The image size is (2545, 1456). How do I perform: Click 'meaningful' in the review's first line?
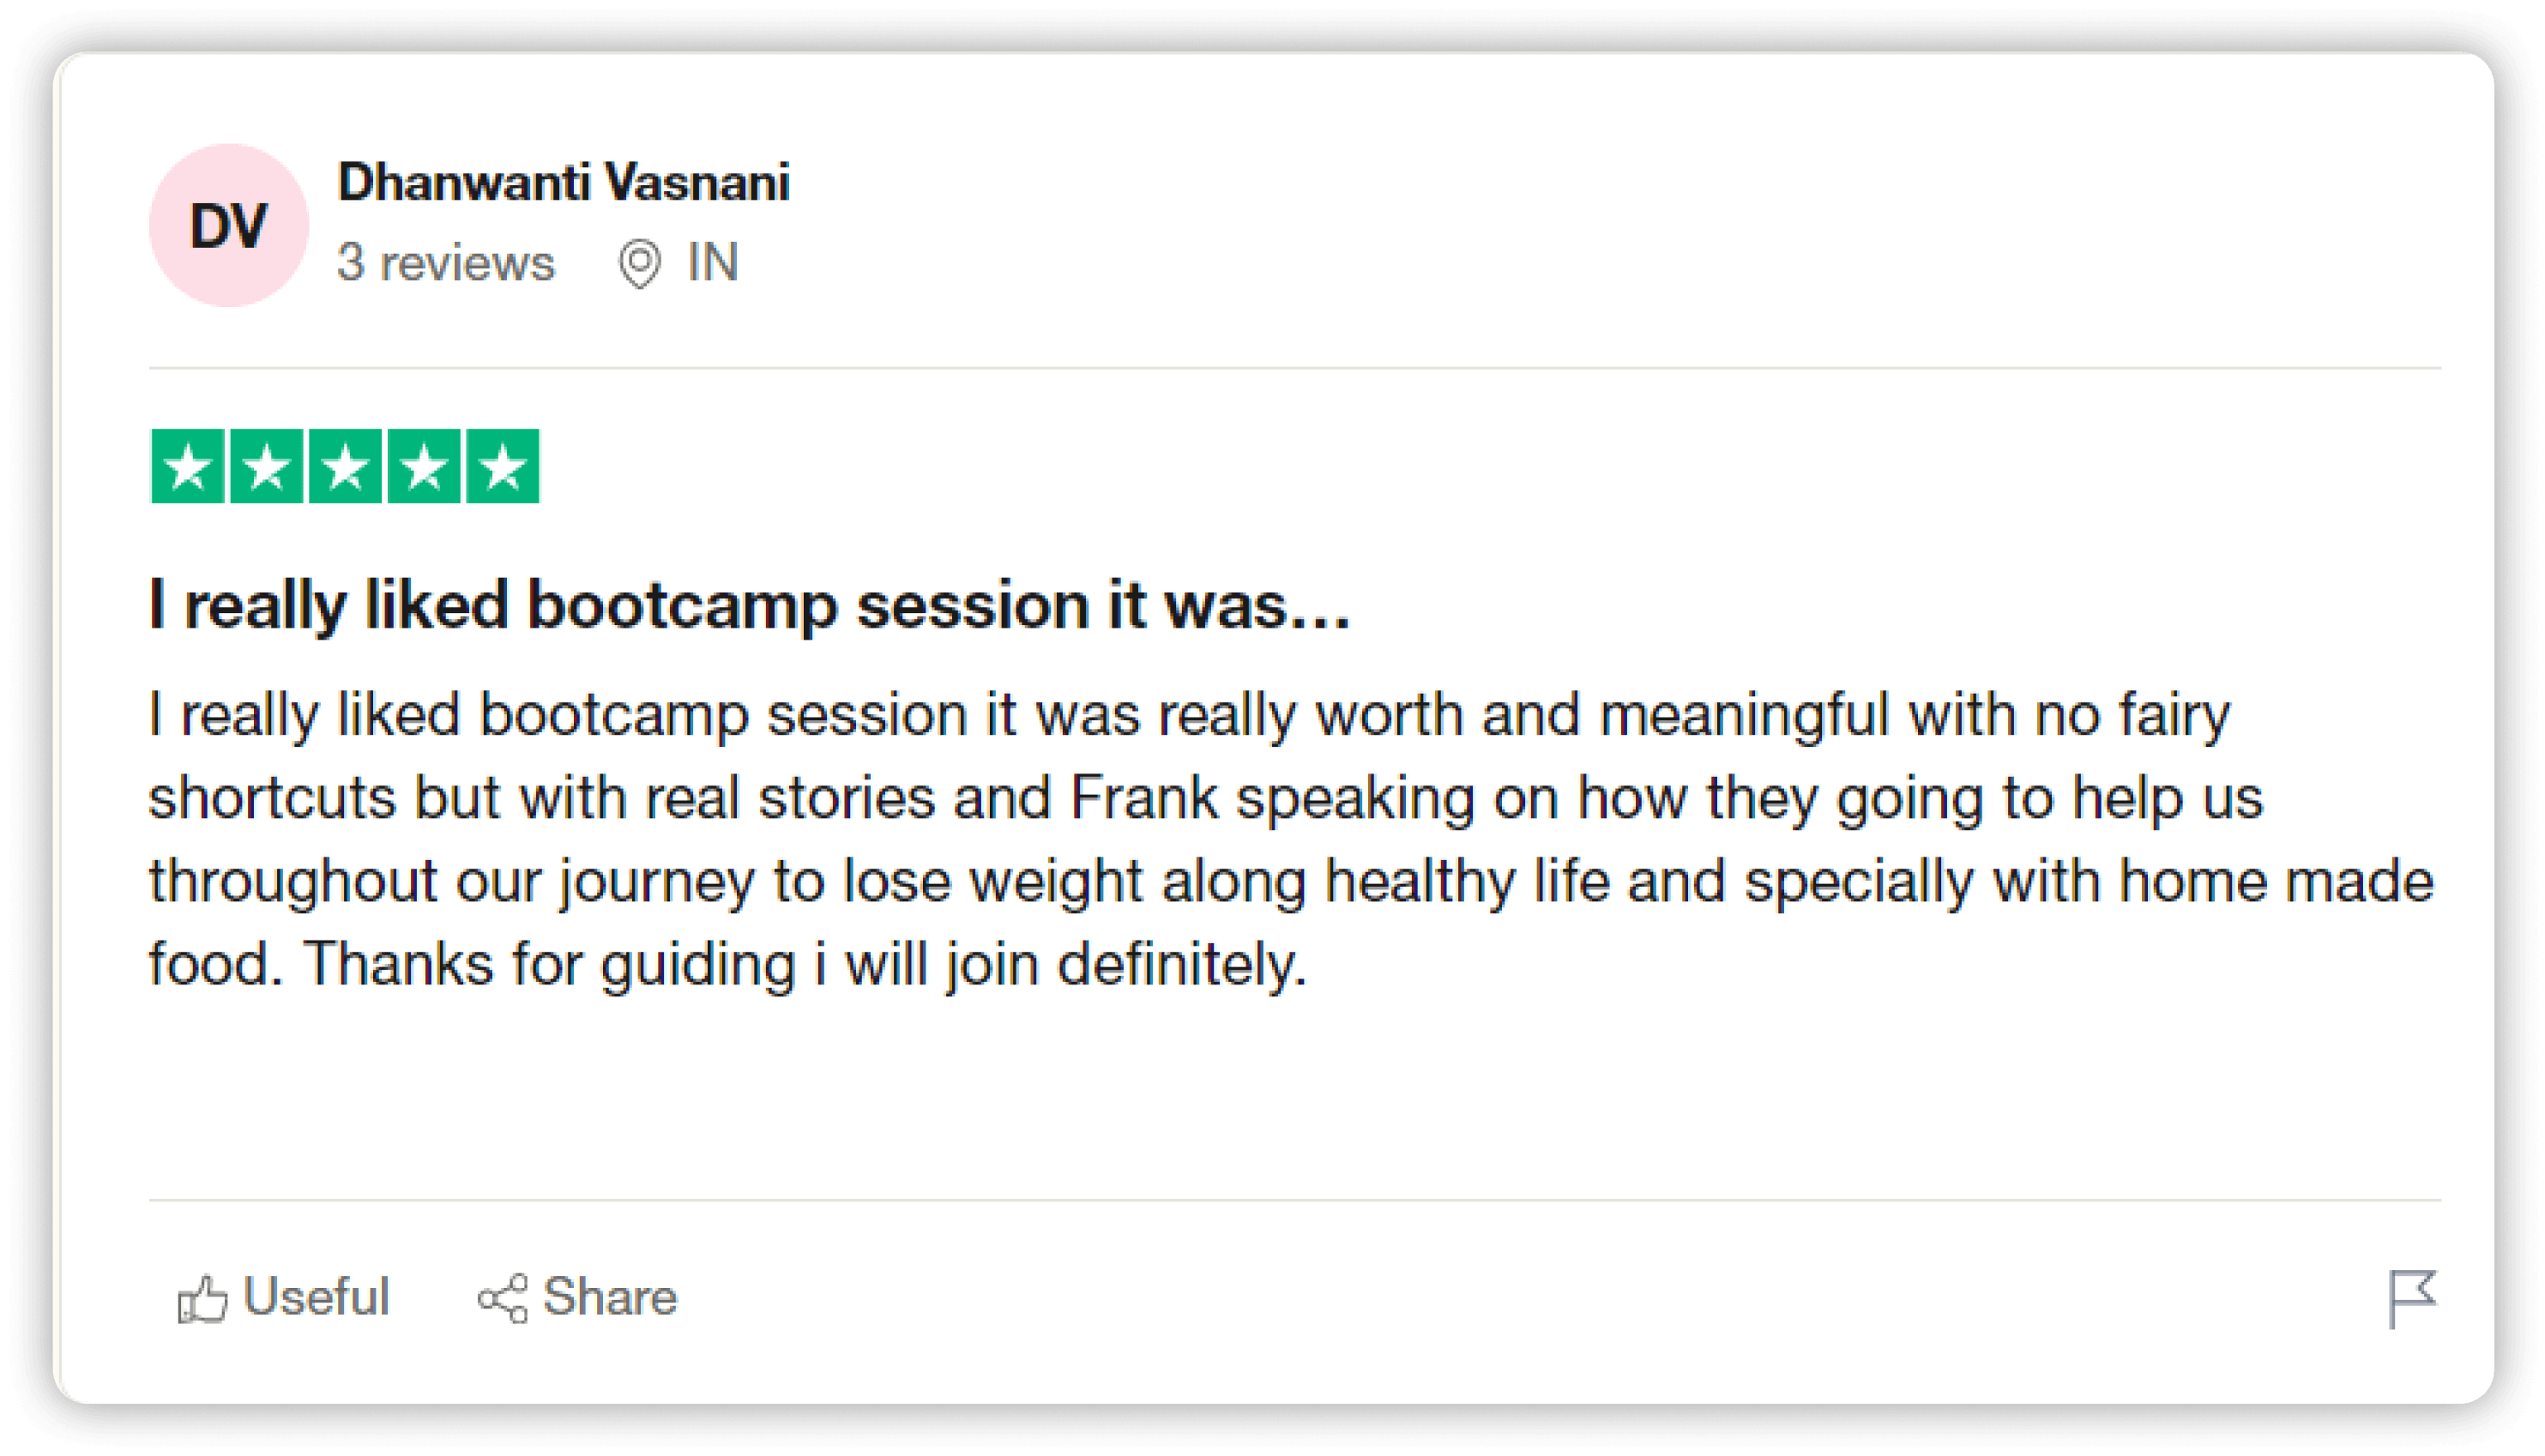(1744, 715)
